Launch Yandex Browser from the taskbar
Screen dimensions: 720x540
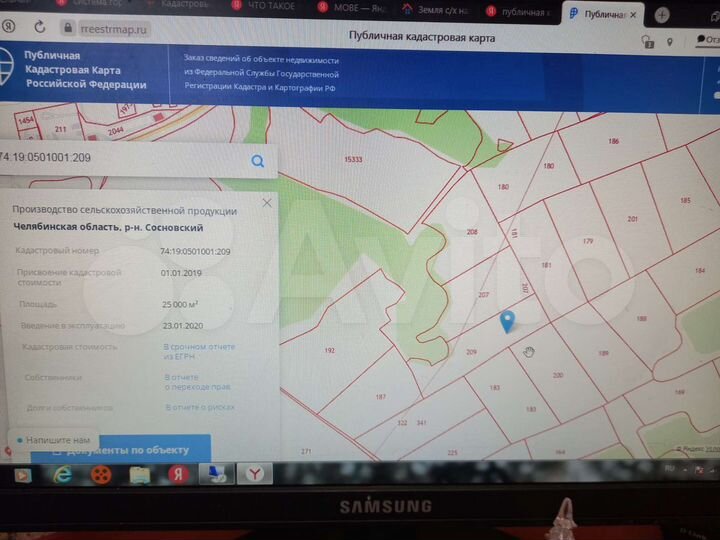coord(255,474)
